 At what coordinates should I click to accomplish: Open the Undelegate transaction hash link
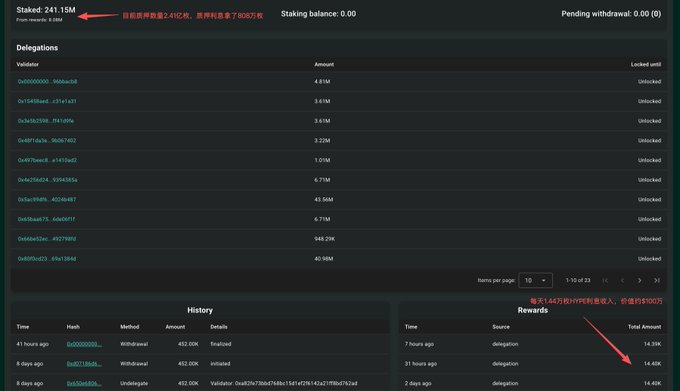[84, 384]
